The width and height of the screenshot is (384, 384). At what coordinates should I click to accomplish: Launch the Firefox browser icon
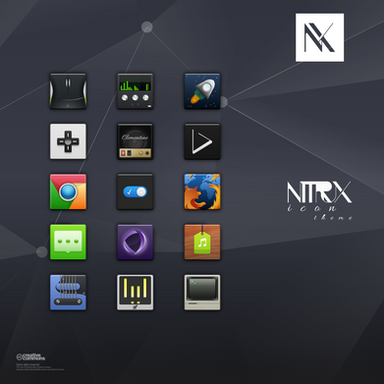pyautogui.click(x=202, y=192)
